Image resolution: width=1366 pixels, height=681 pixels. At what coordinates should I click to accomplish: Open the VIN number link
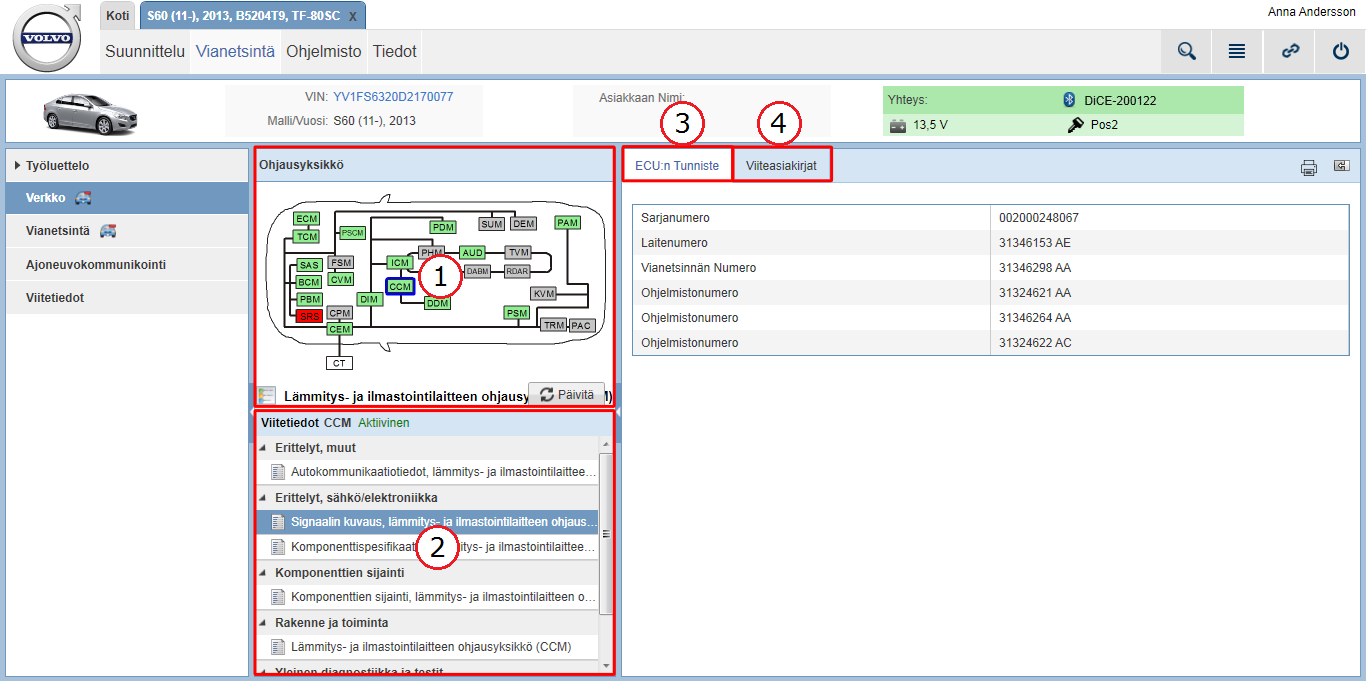(x=393, y=97)
